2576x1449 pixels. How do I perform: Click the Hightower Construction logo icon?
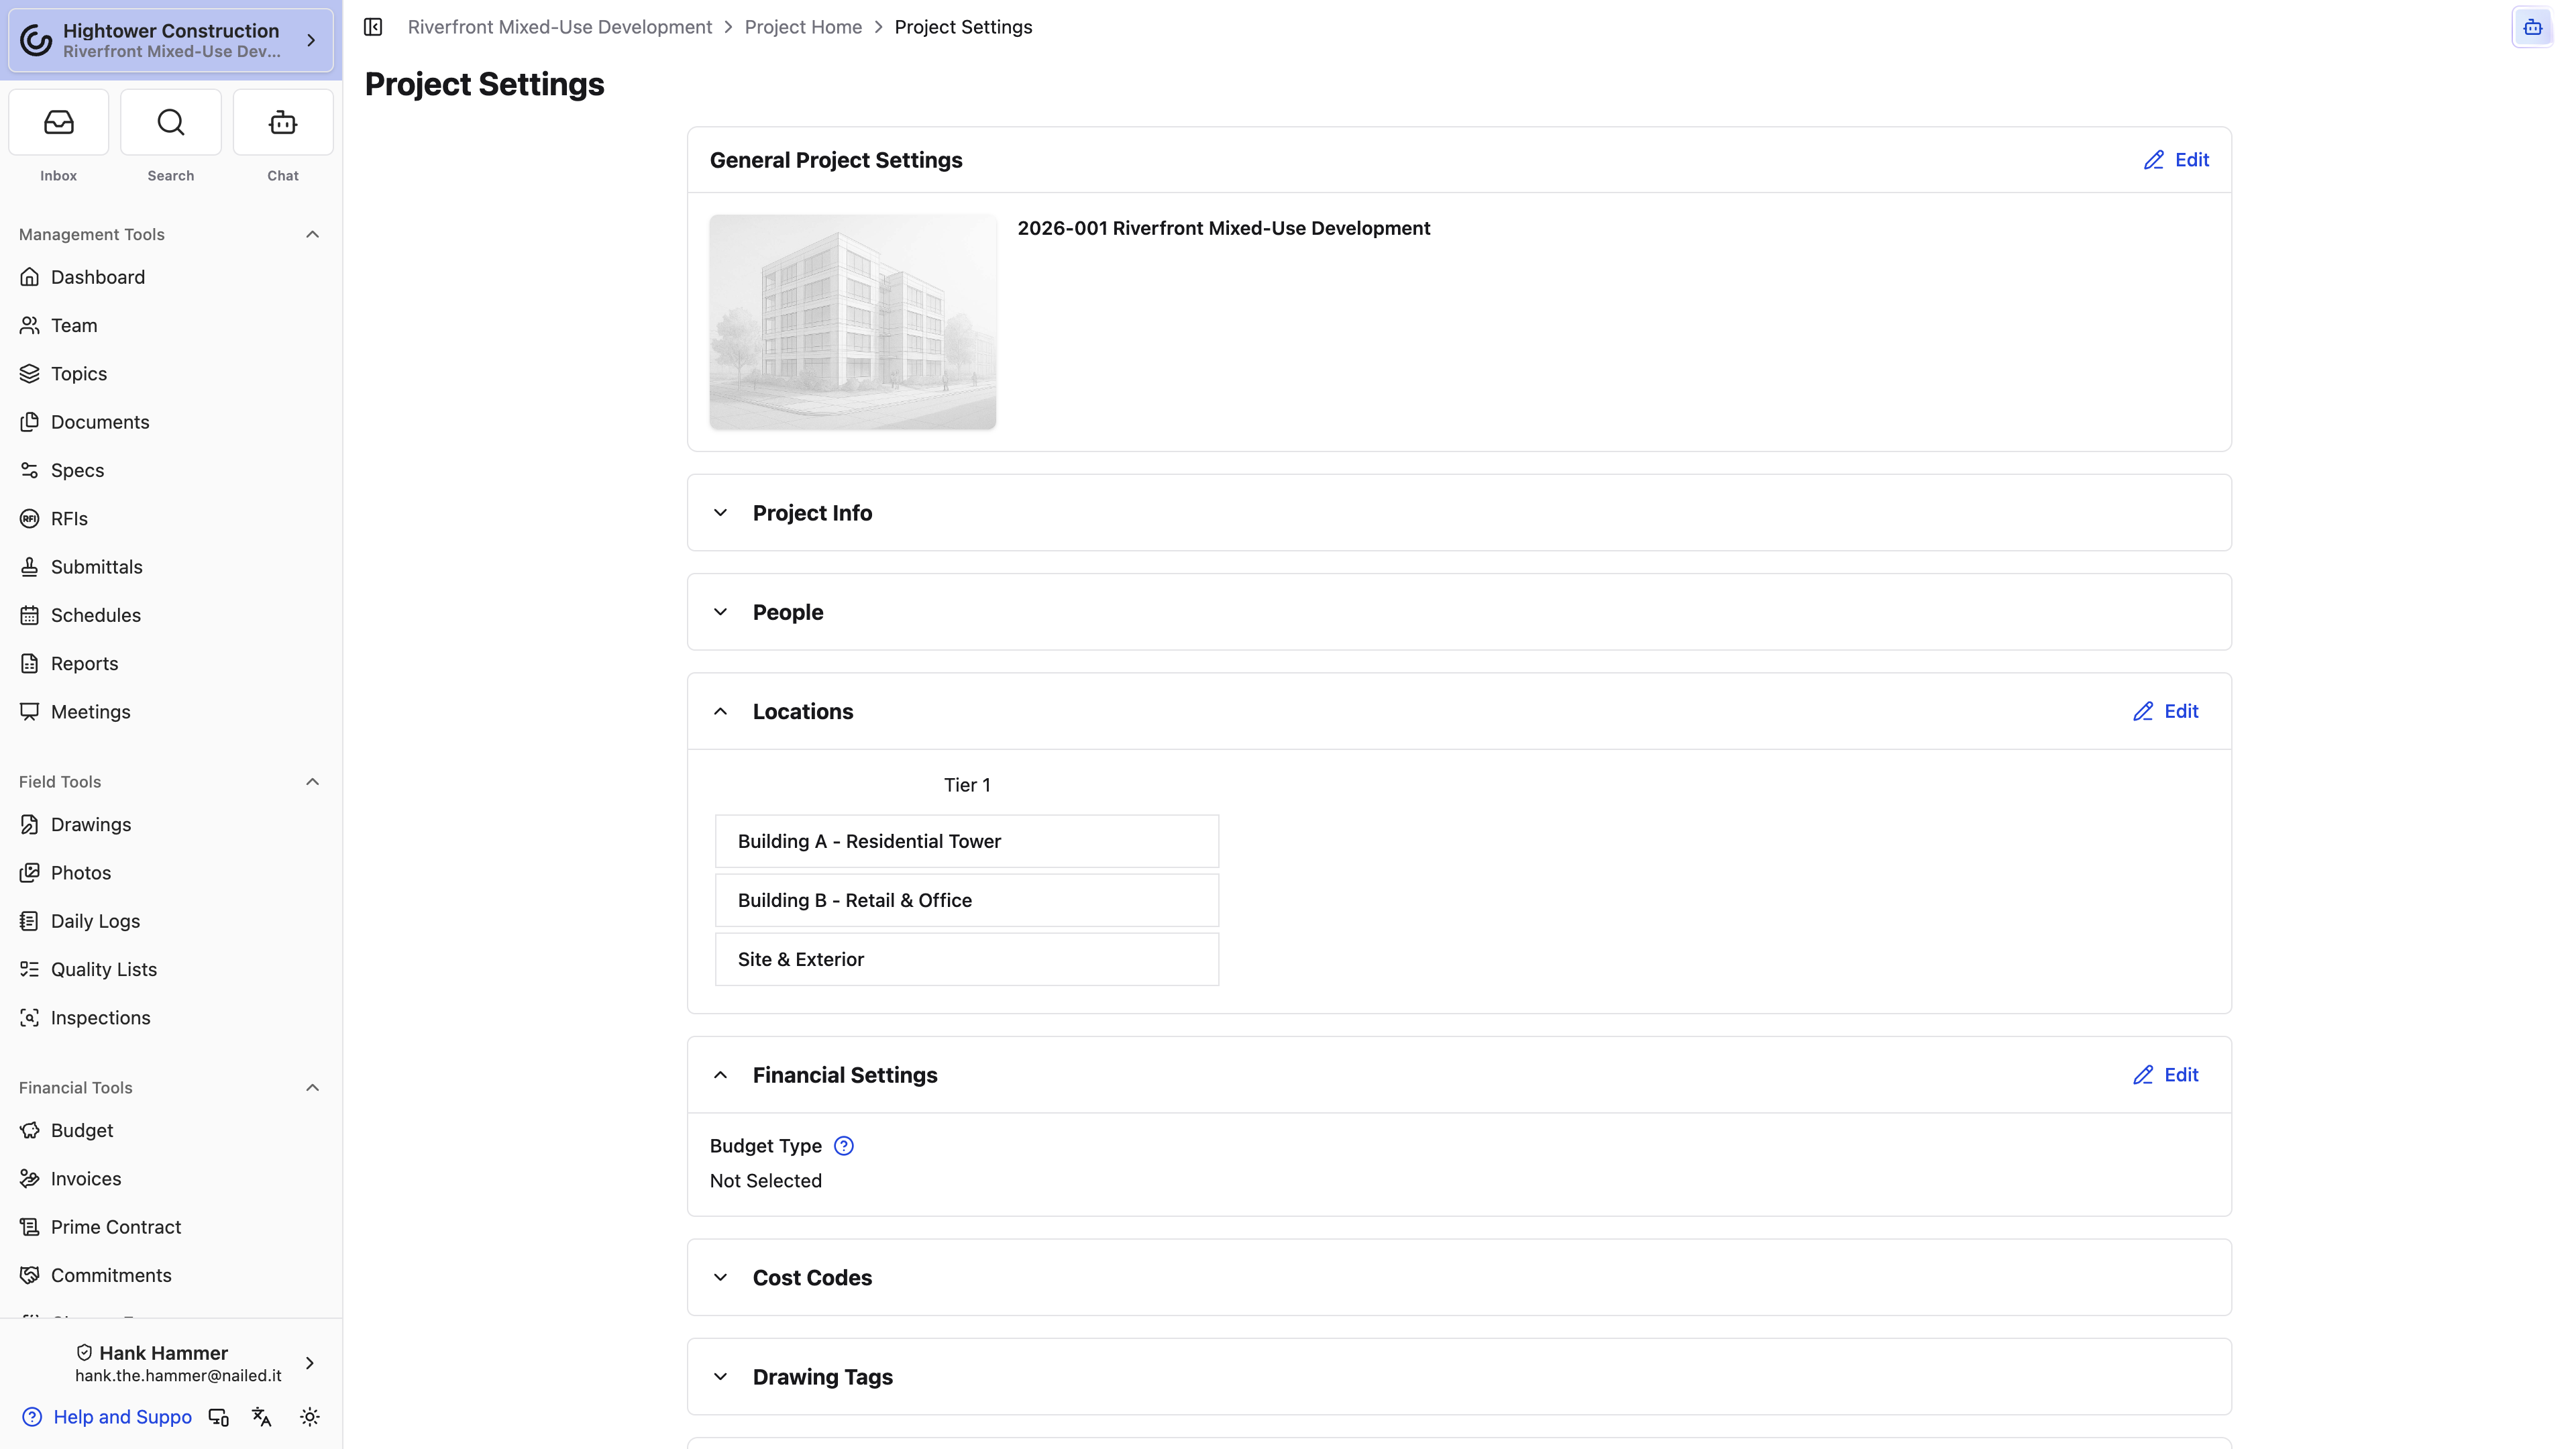tap(36, 40)
